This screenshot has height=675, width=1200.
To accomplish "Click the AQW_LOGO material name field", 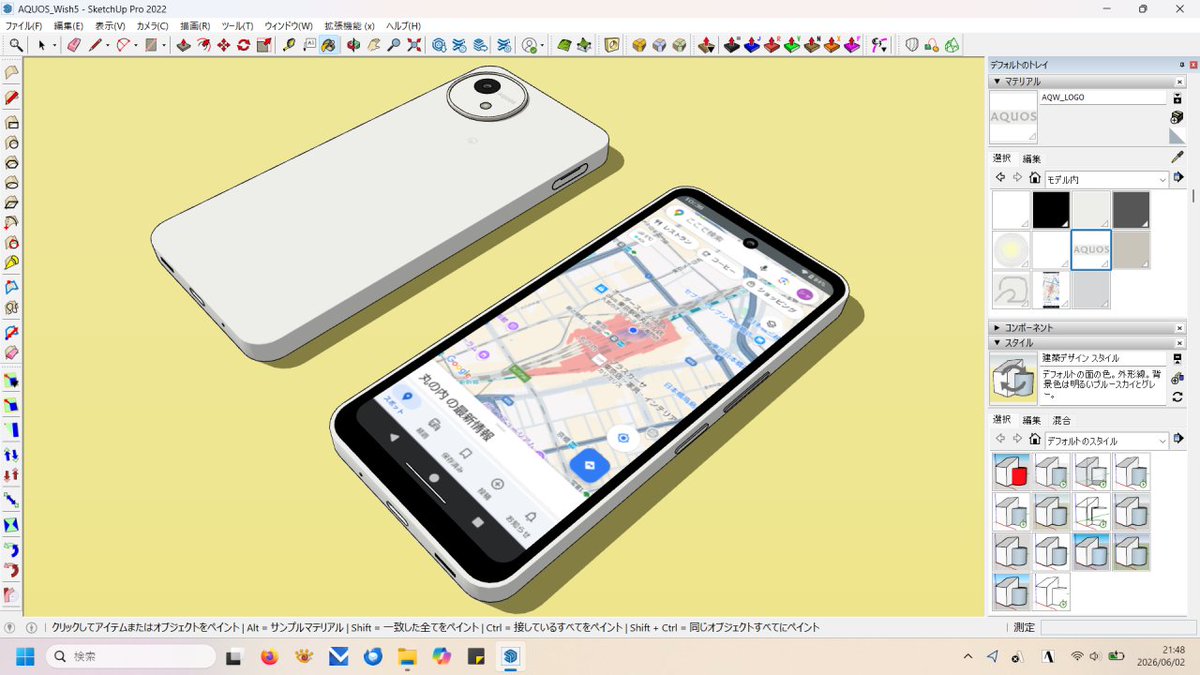I will pos(1103,98).
